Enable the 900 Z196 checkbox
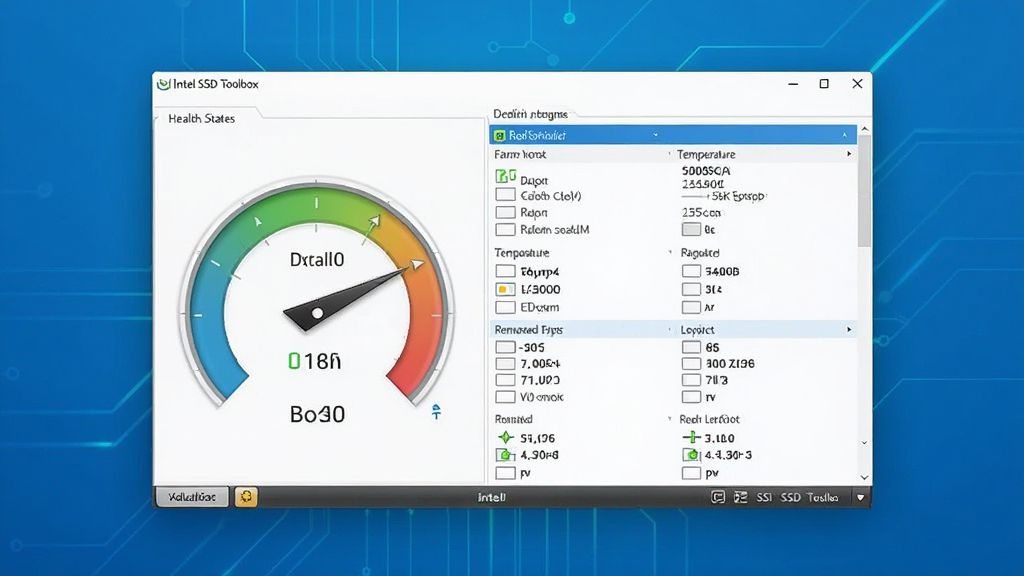This screenshot has height=576, width=1024. (x=691, y=364)
